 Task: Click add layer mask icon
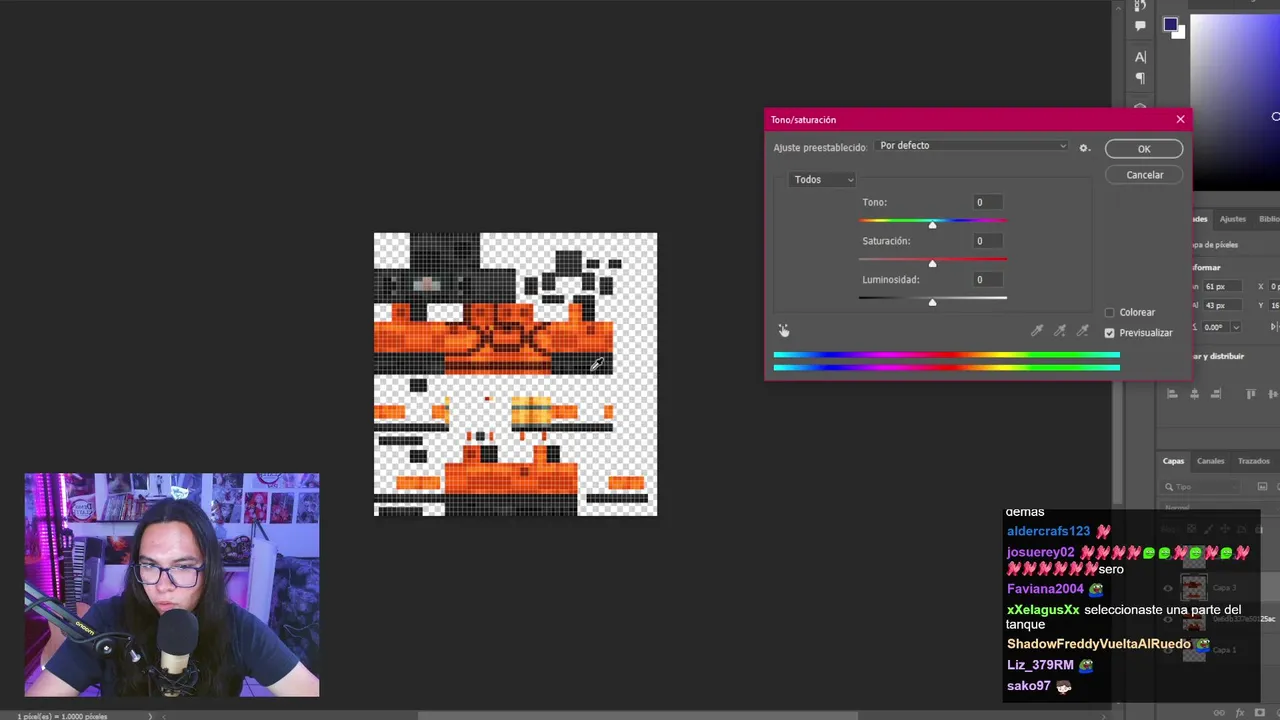(x=1260, y=712)
